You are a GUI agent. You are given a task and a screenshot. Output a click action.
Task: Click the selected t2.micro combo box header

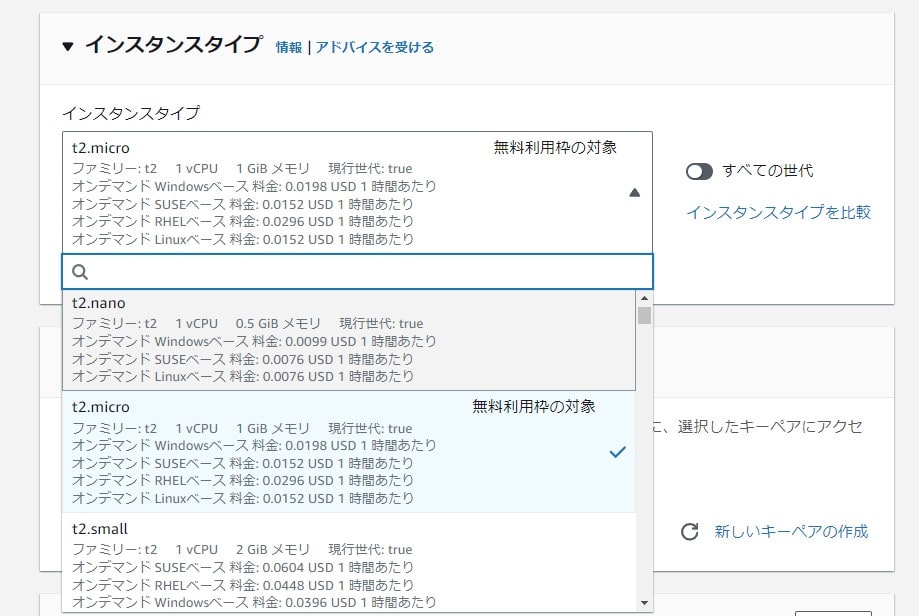pos(358,193)
